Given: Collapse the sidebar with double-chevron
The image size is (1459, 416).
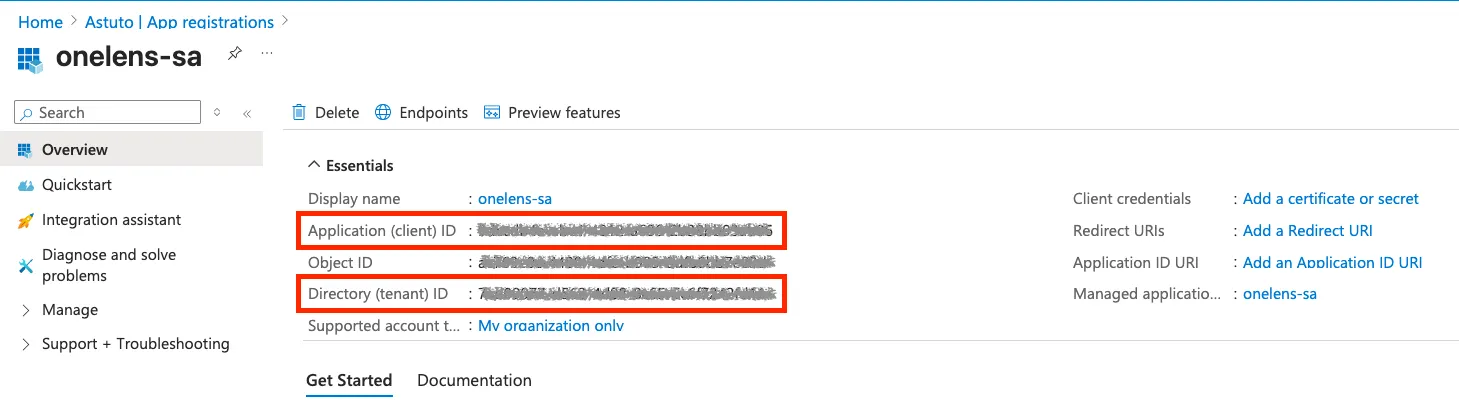Looking at the screenshot, I should coord(247,113).
